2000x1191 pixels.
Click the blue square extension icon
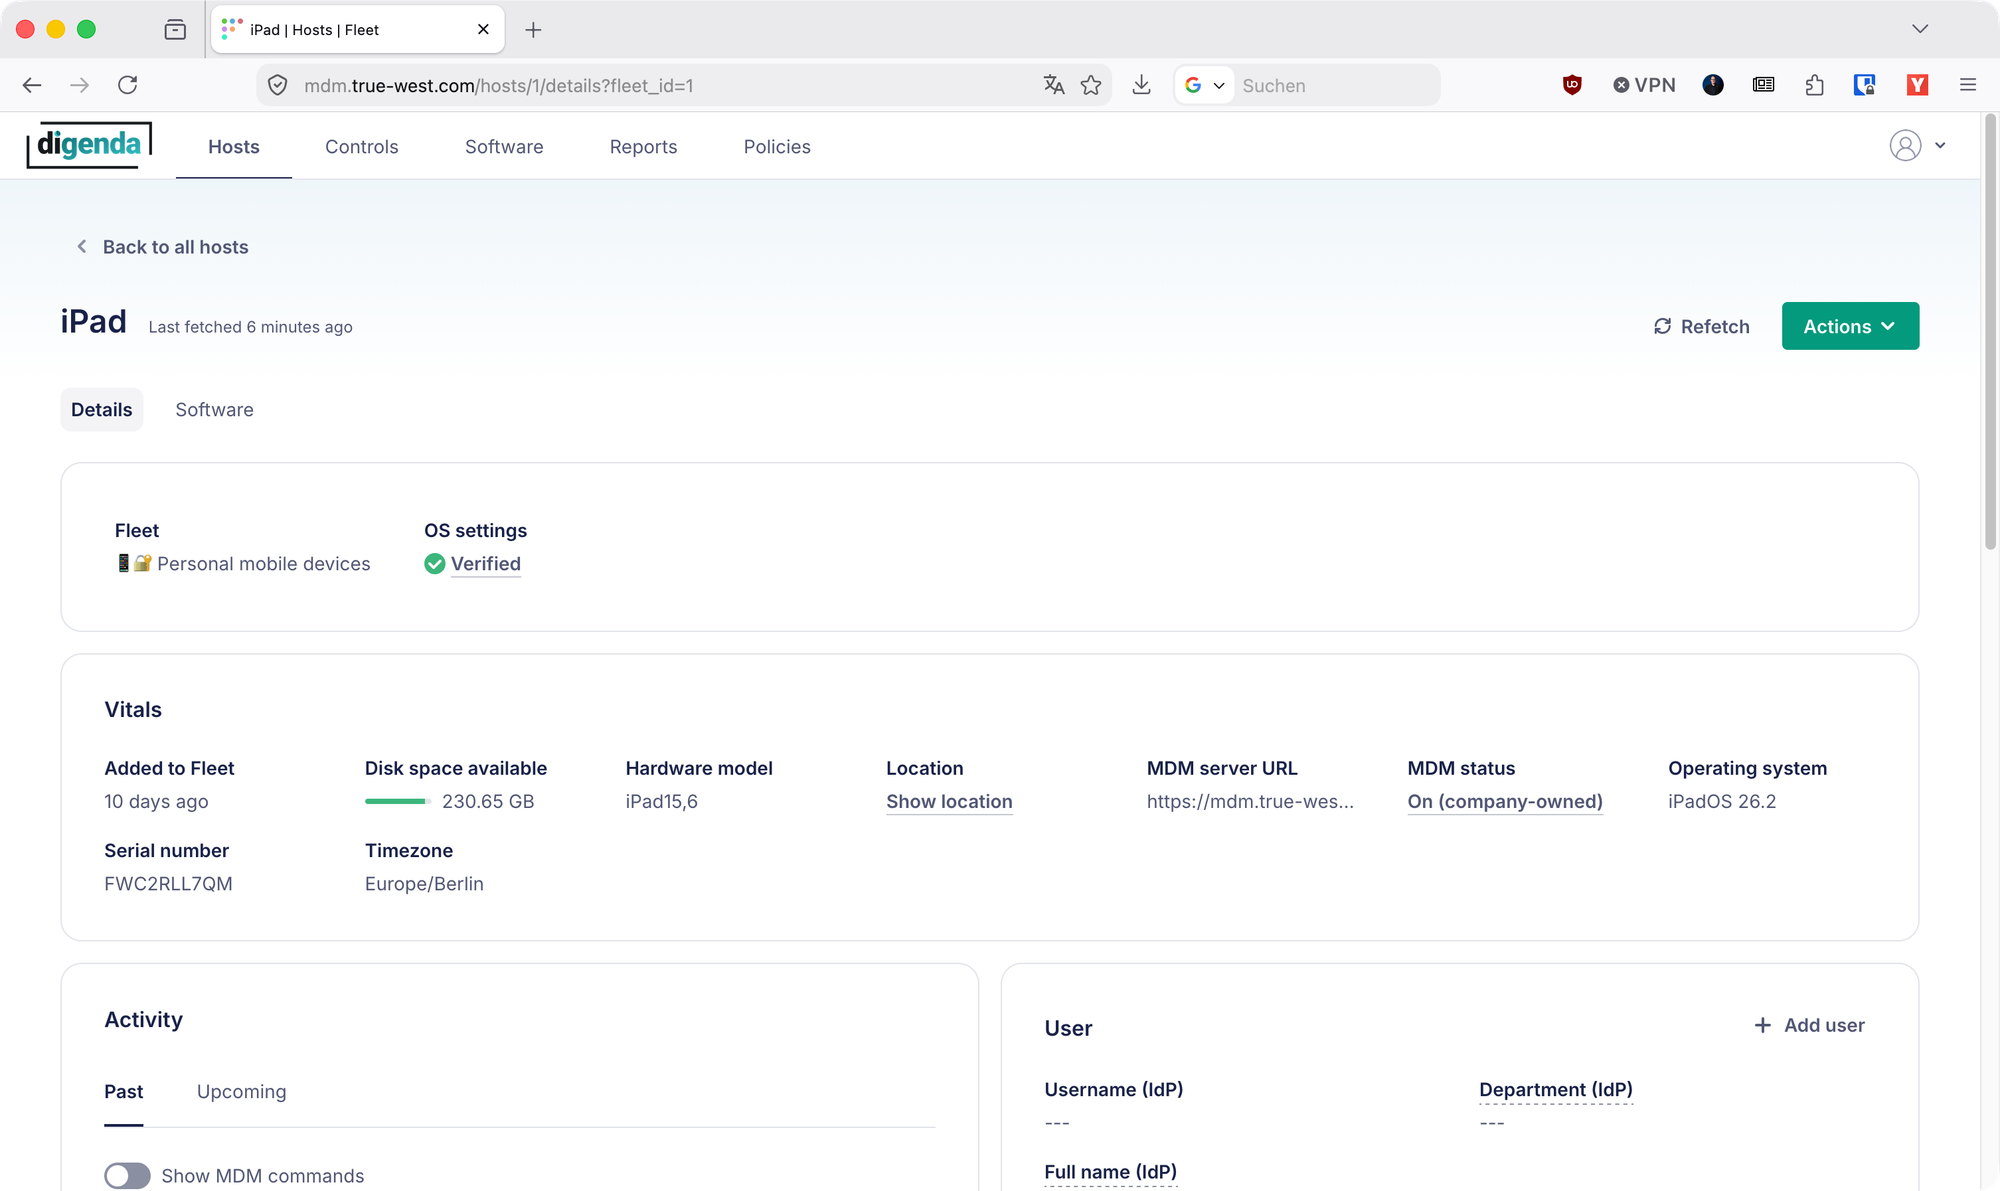(x=1865, y=85)
